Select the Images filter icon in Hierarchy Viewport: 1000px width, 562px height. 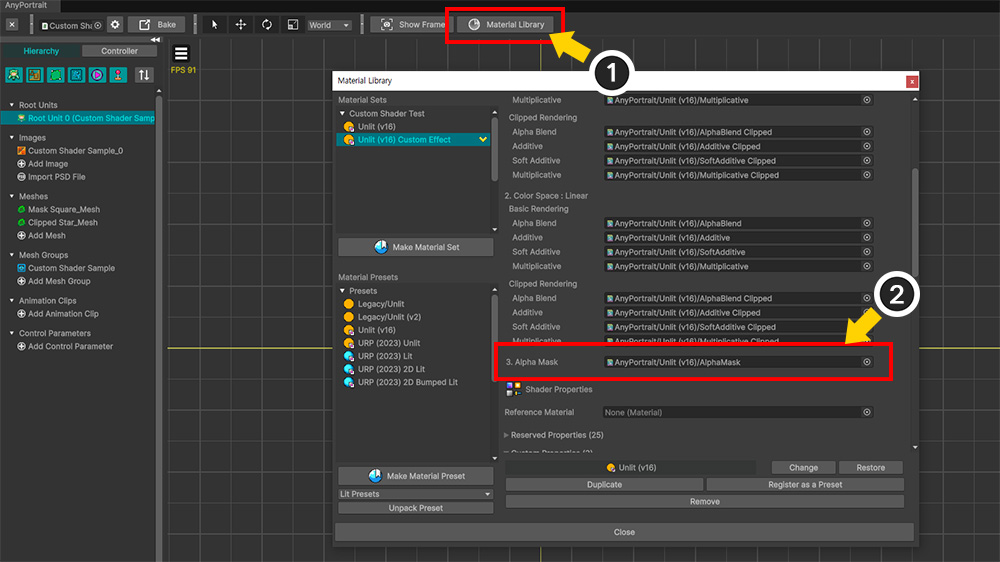tap(34, 75)
